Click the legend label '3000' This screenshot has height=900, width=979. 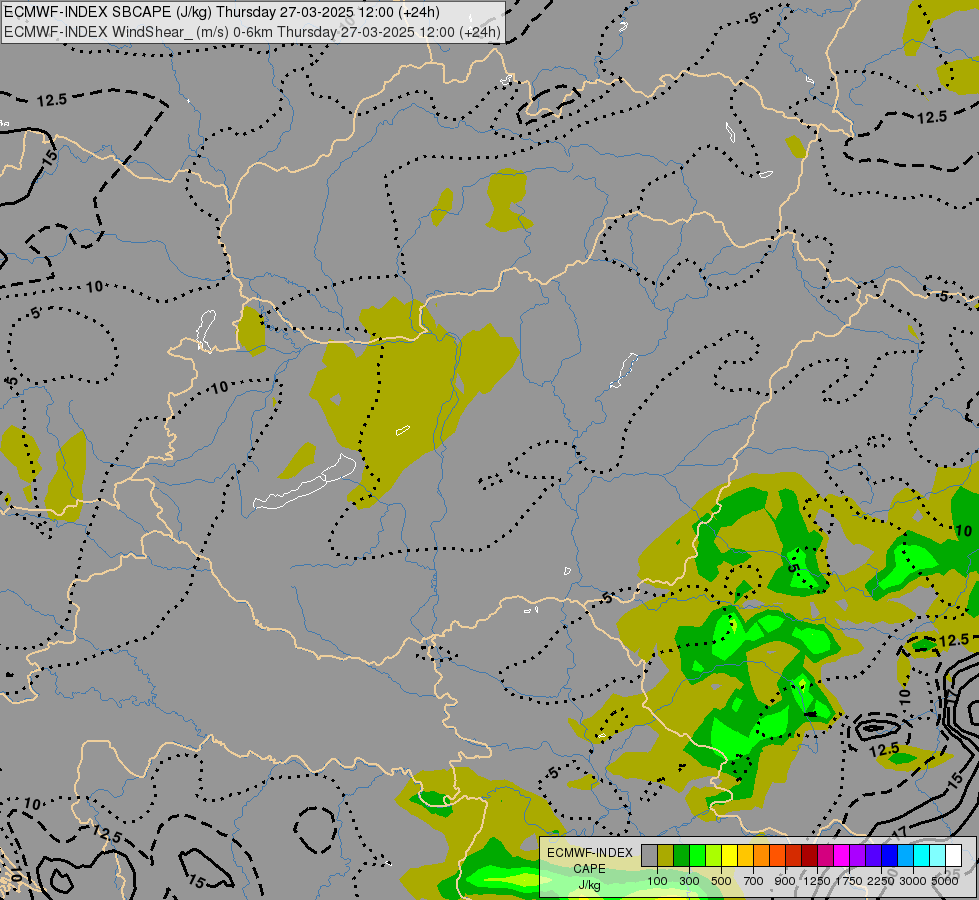(x=913, y=881)
